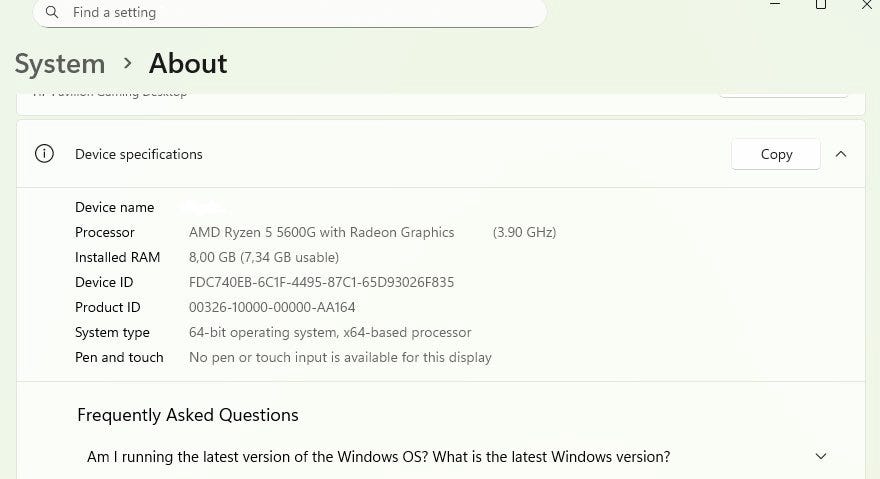Click the breadcrumb chevron between System and About
Image resolution: width=880 pixels, height=479 pixels.
point(127,63)
